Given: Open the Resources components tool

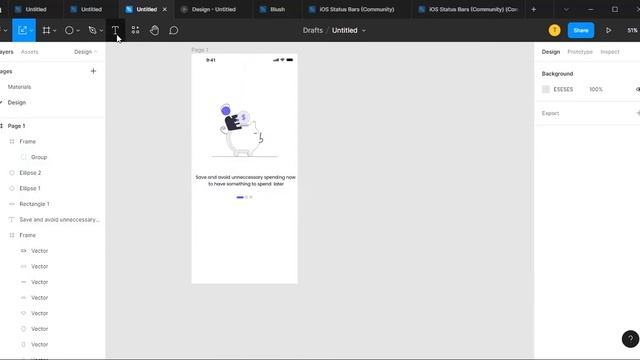Looking at the screenshot, I should pyautogui.click(x=135, y=30).
